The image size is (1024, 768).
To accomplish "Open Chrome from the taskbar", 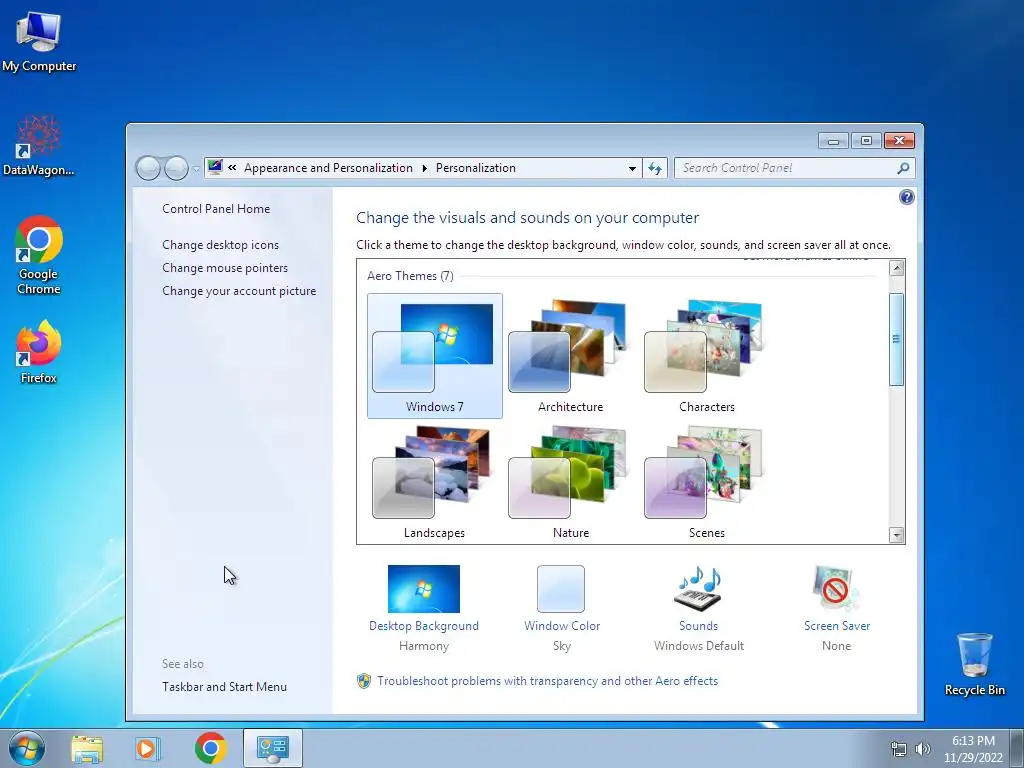I will click(x=210, y=748).
